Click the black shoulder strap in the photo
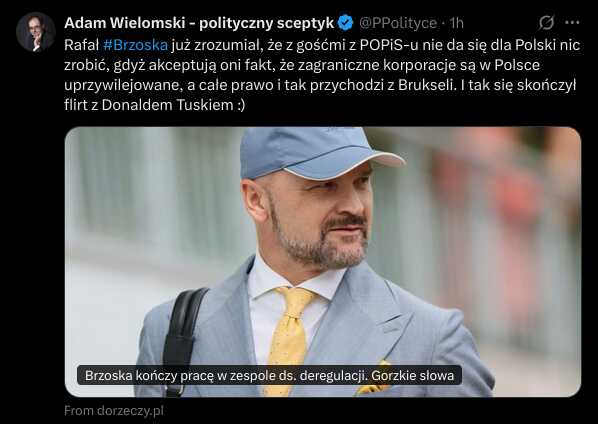Viewport: 598px width, 424px height. pos(184,336)
